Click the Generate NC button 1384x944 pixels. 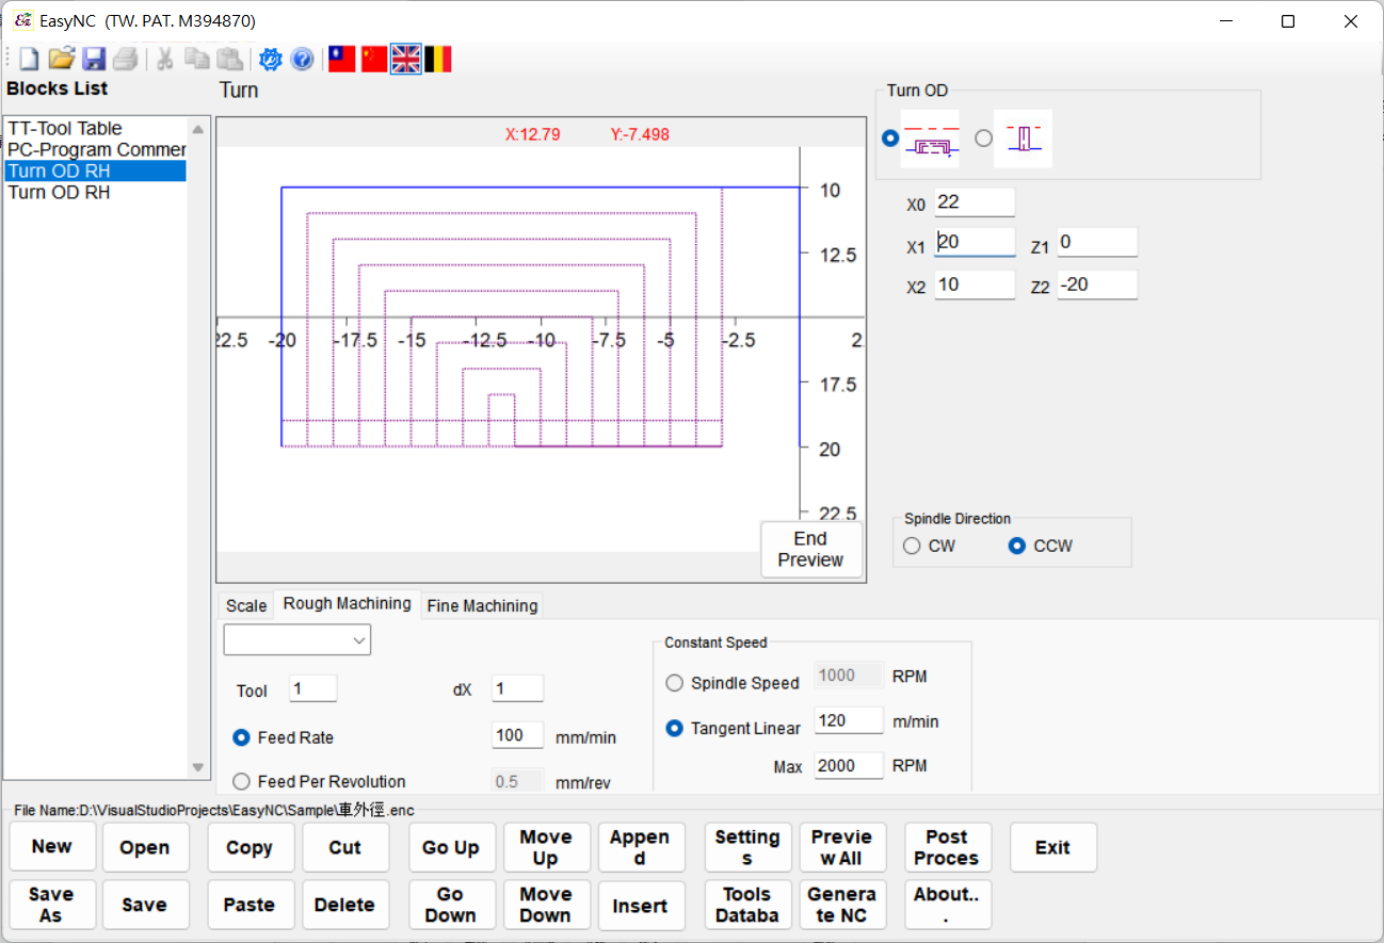pos(842,905)
